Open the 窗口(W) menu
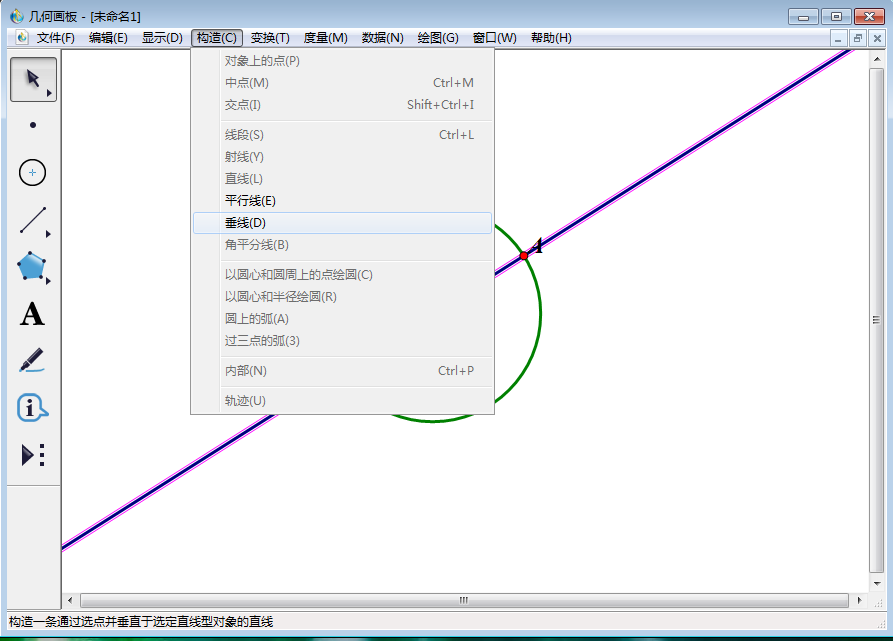Viewport: 893px width, 641px height. [494, 38]
